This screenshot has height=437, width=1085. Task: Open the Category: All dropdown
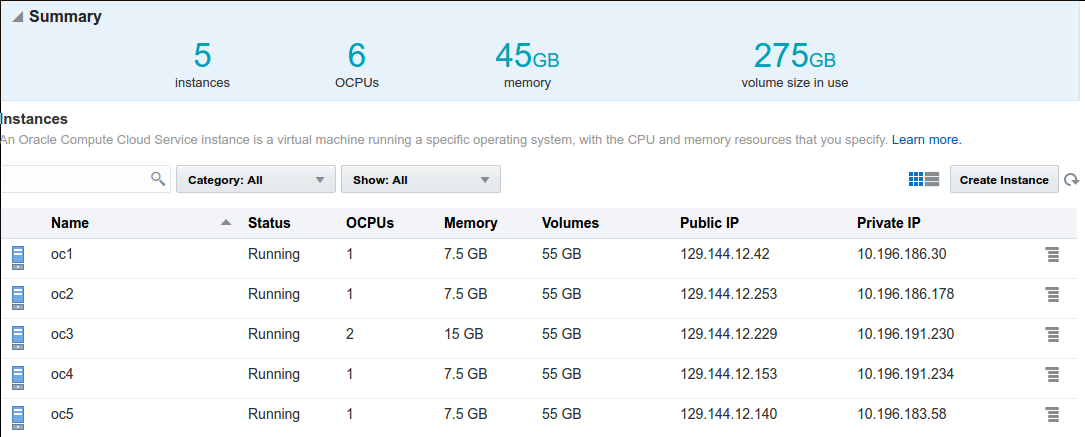pos(255,179)
